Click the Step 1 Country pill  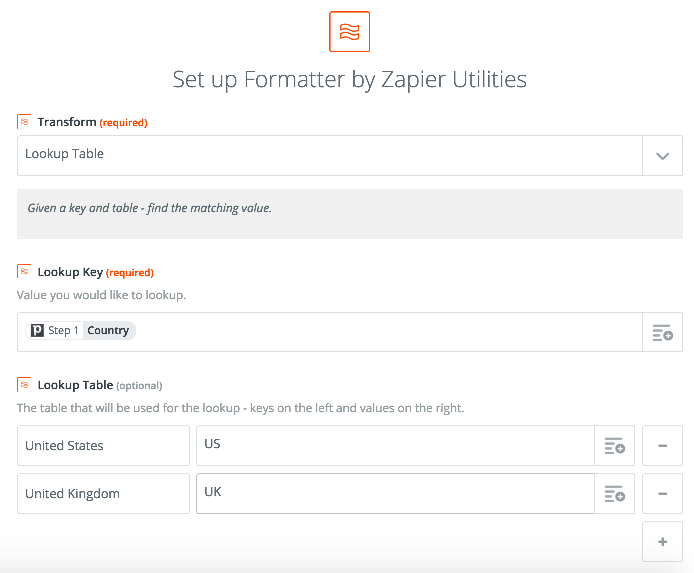(x=81, y=331)
